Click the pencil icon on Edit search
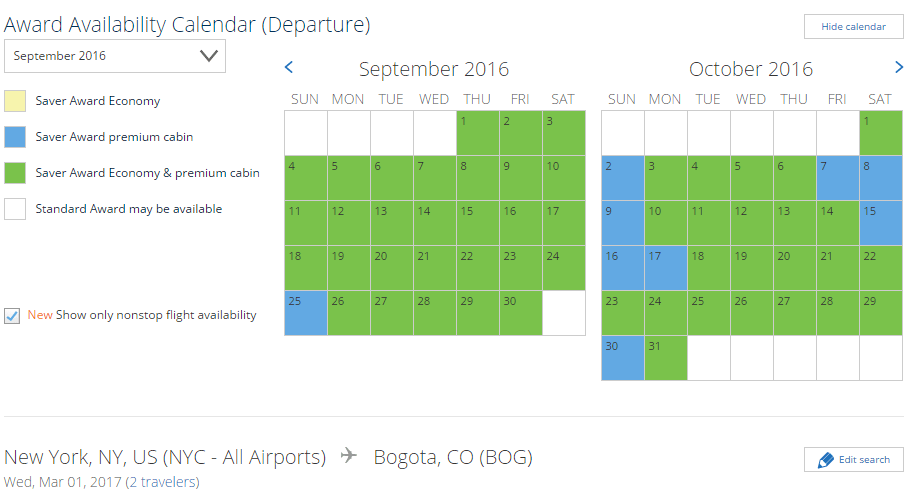 click(x=825, y=460)
